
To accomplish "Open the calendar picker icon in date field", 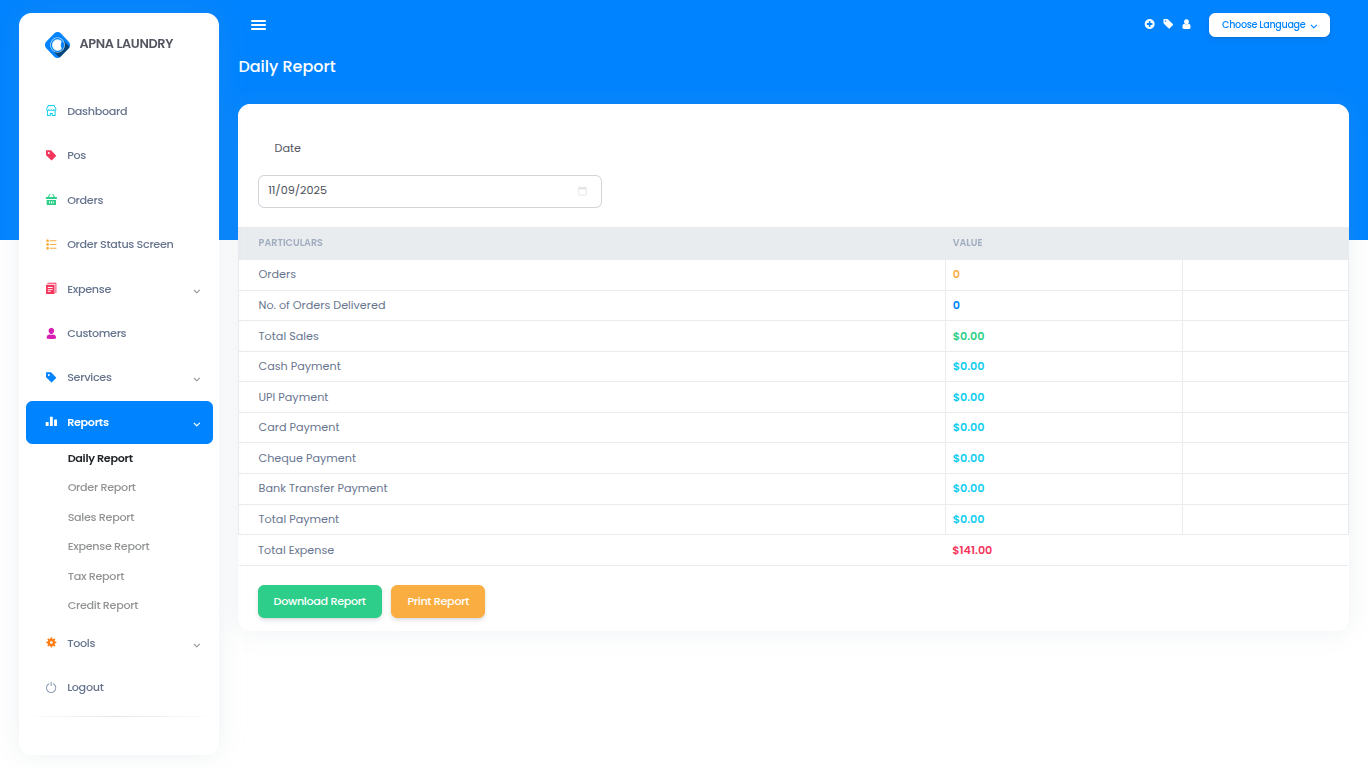I will click(x=582, y=191).
